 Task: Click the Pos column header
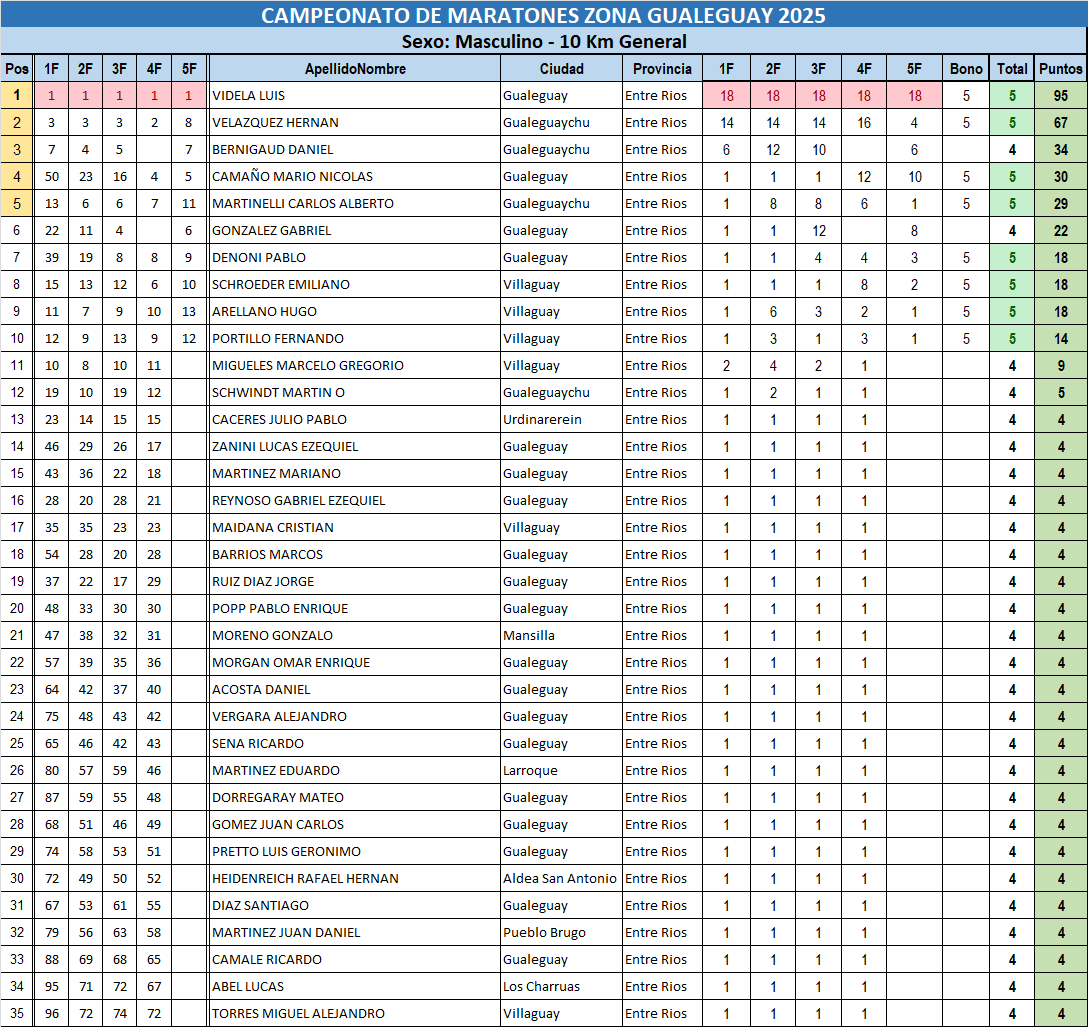coord(17,69)
